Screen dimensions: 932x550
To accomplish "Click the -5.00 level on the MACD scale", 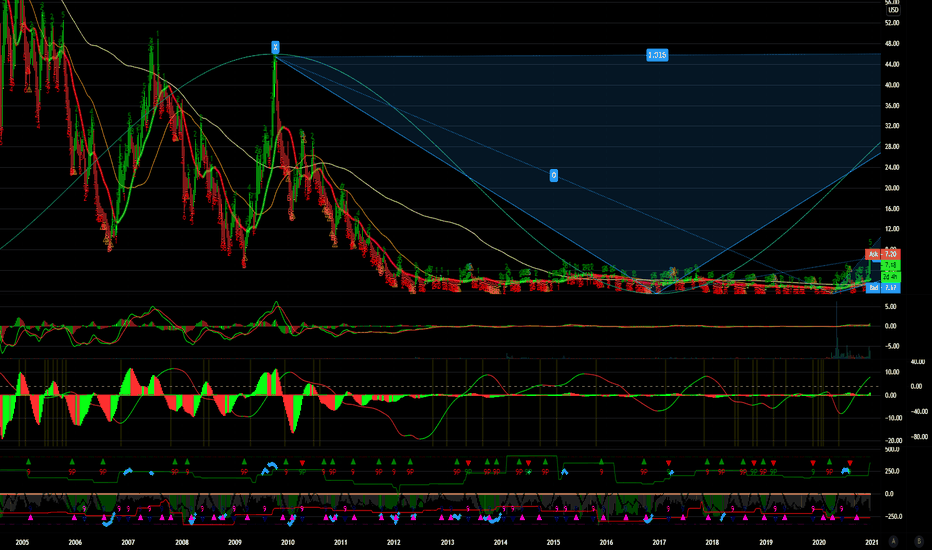I will (x=890, y=346).
